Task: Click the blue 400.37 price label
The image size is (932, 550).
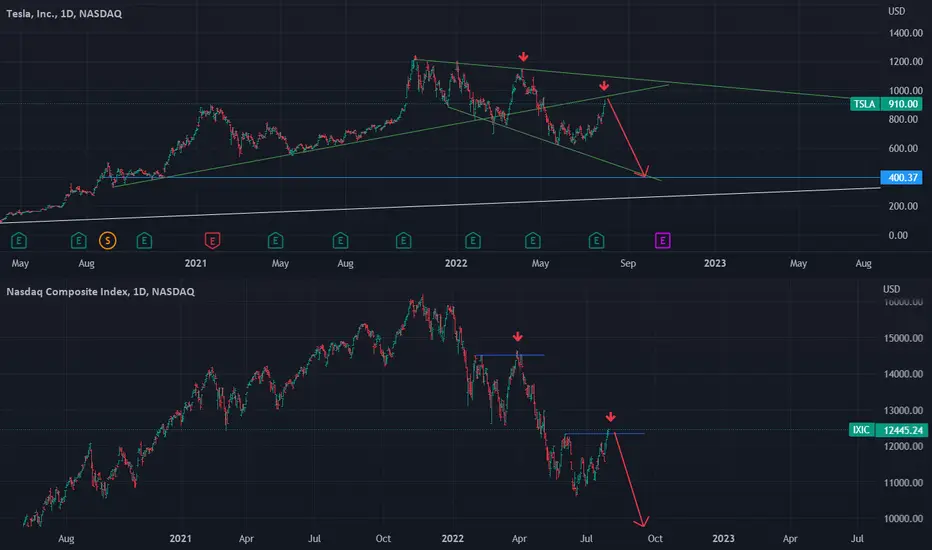Action: point(902,177)
